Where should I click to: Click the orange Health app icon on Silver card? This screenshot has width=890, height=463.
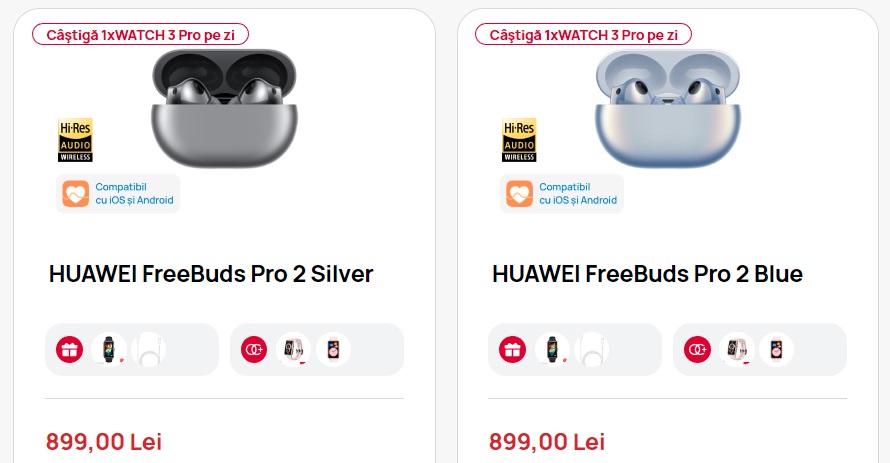coord(75,194)
